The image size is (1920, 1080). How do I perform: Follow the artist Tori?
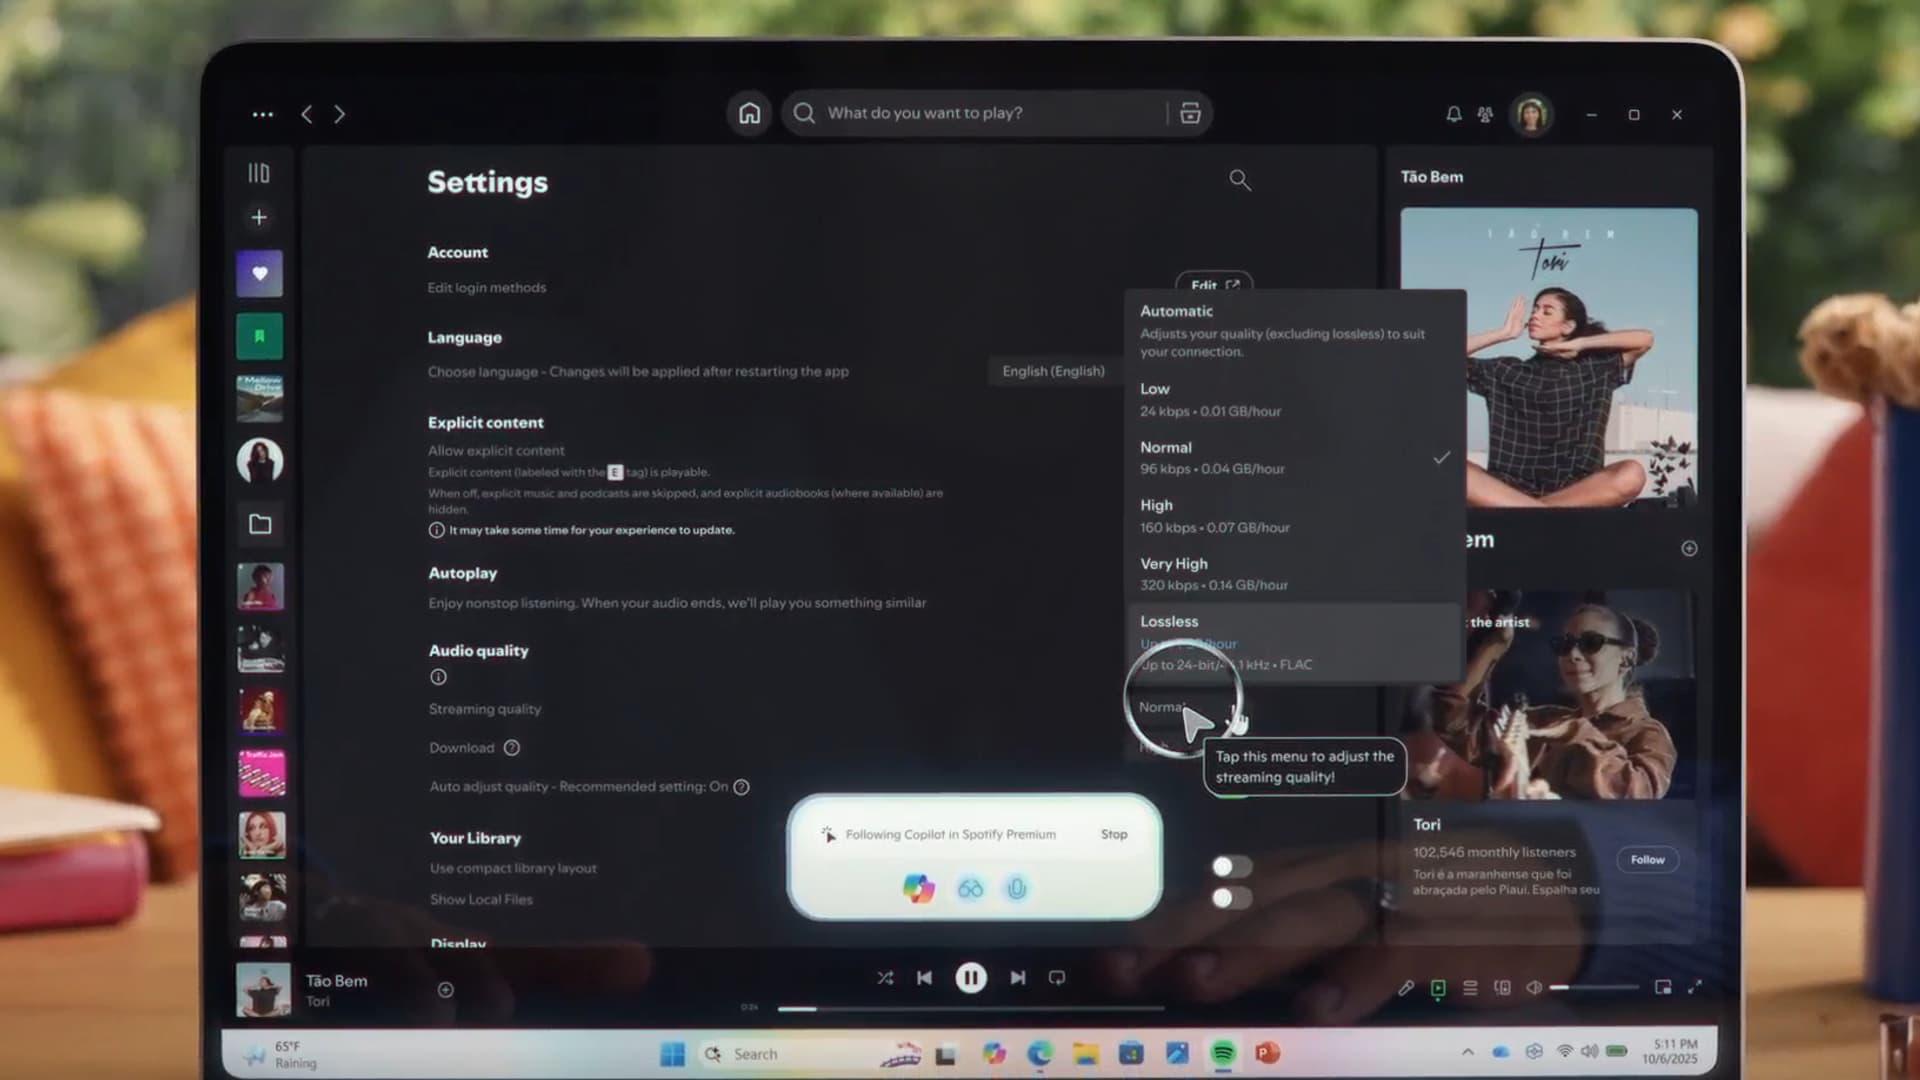pos(1647,860)
